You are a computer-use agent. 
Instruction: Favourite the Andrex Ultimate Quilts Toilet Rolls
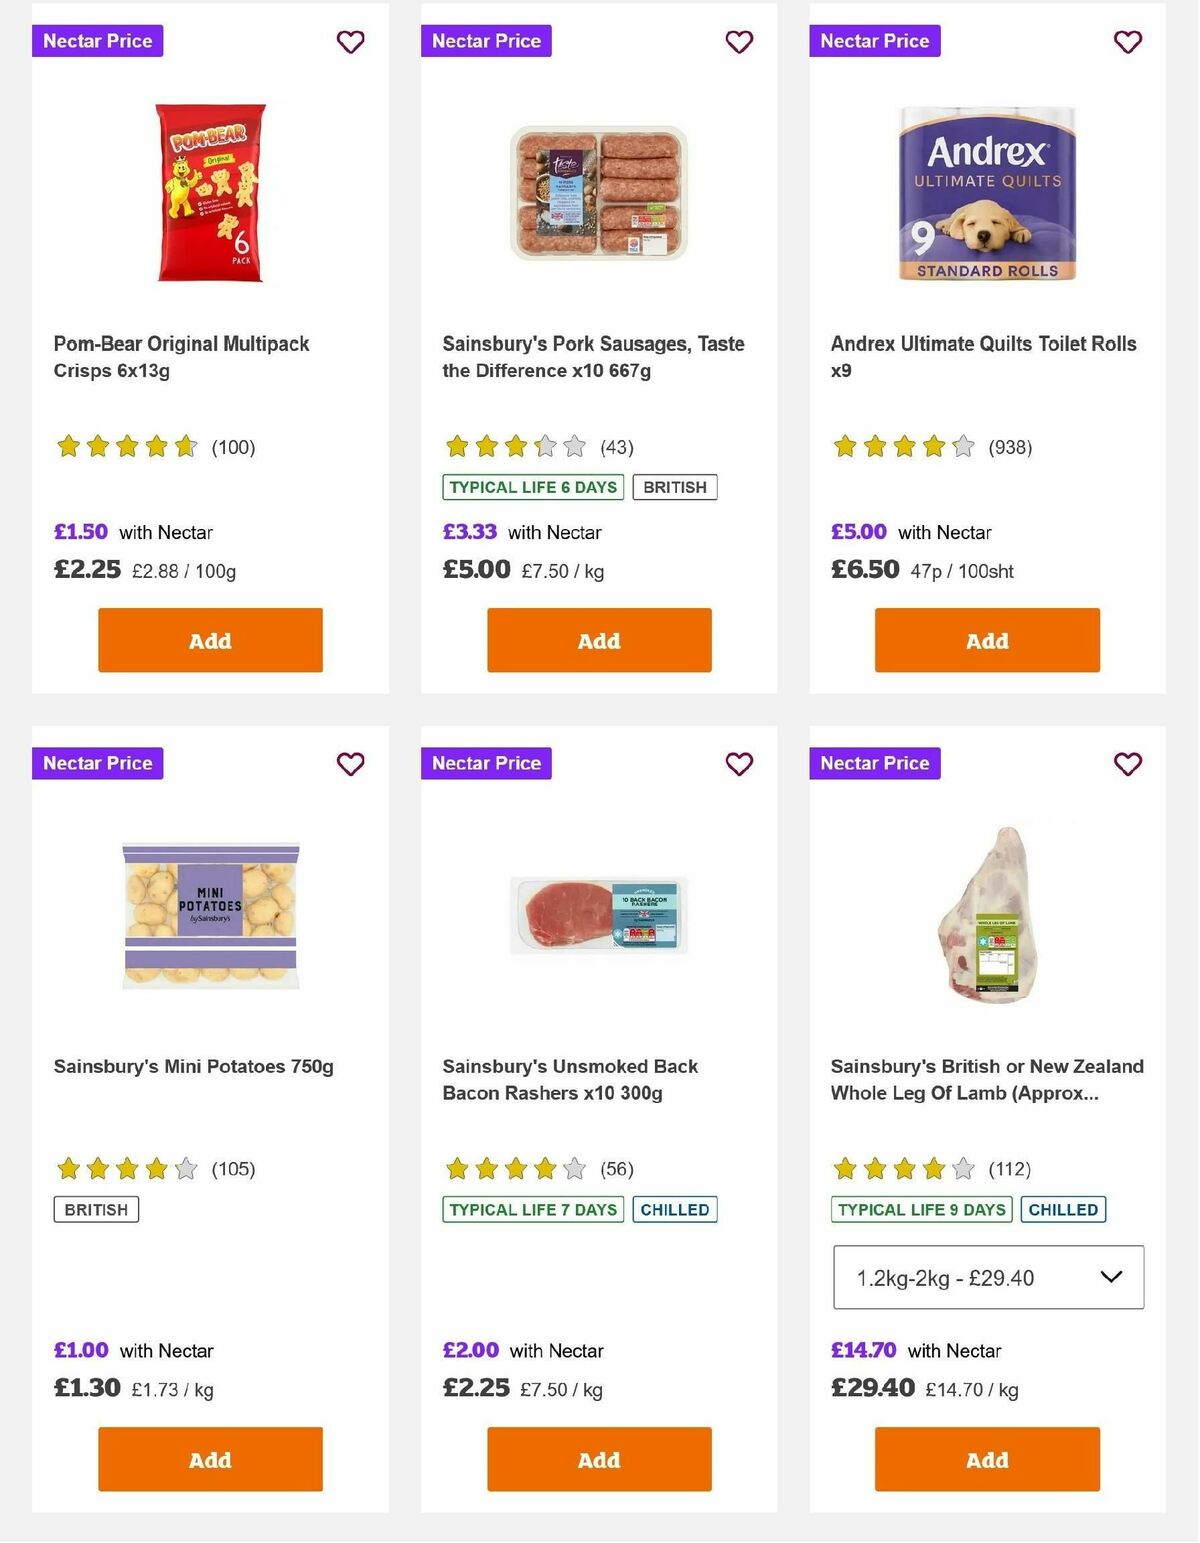coord(1127,42)
